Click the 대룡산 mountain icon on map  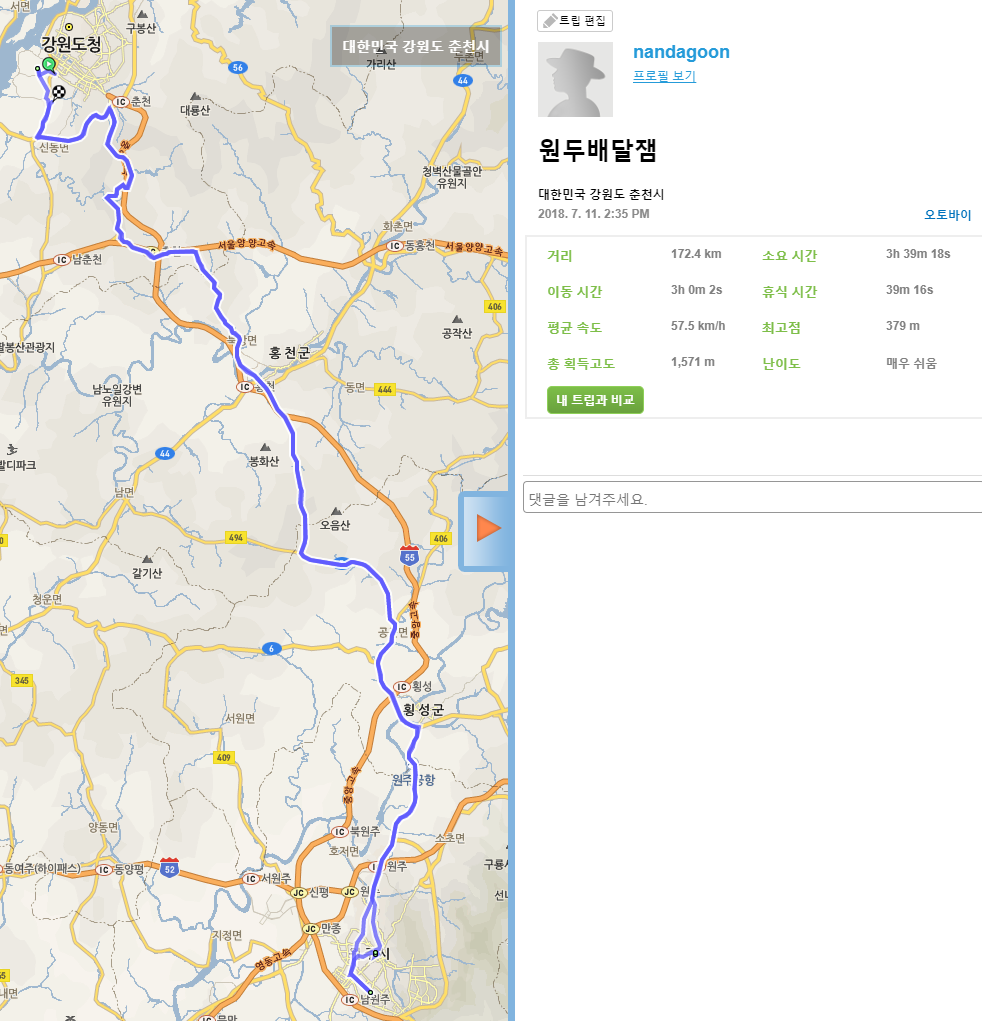195,96
